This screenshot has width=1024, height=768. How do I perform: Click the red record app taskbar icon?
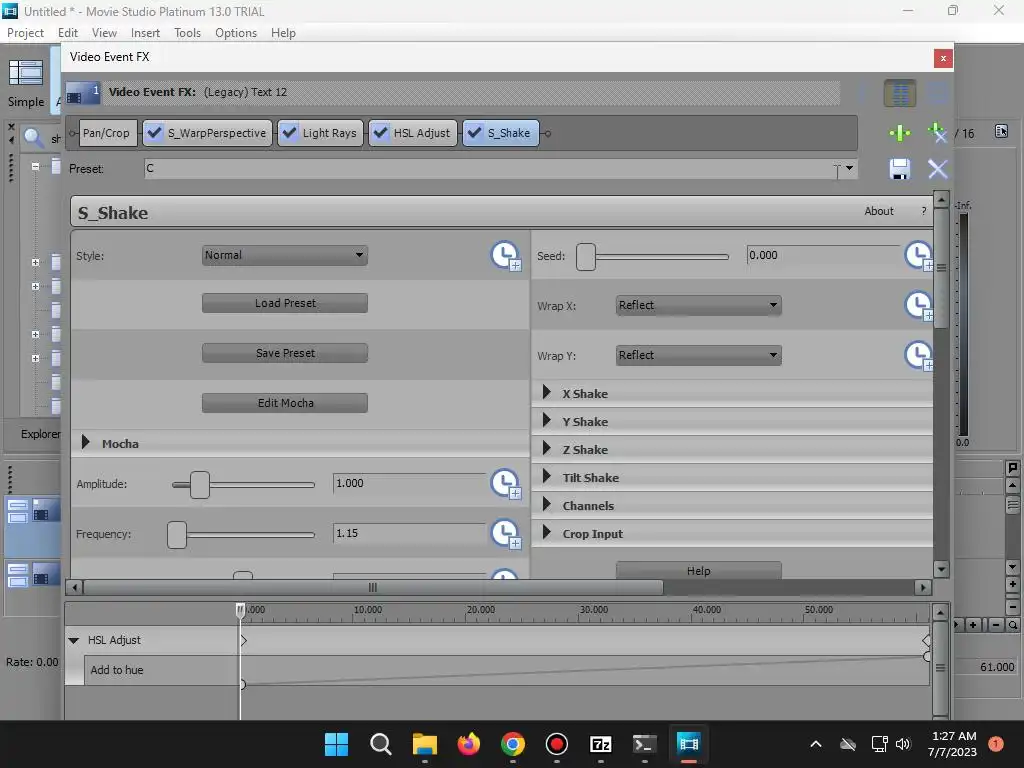[x=556, y=744]
